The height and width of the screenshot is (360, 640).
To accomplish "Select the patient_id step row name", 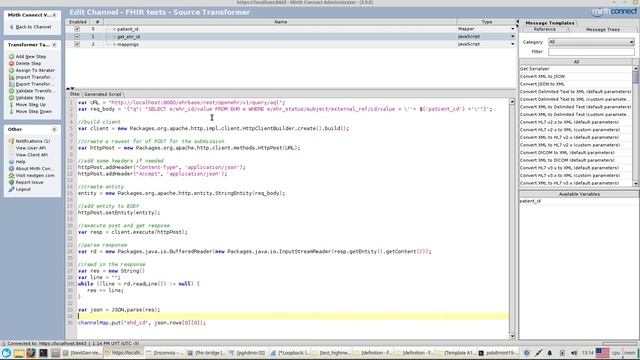I will 128,29.
